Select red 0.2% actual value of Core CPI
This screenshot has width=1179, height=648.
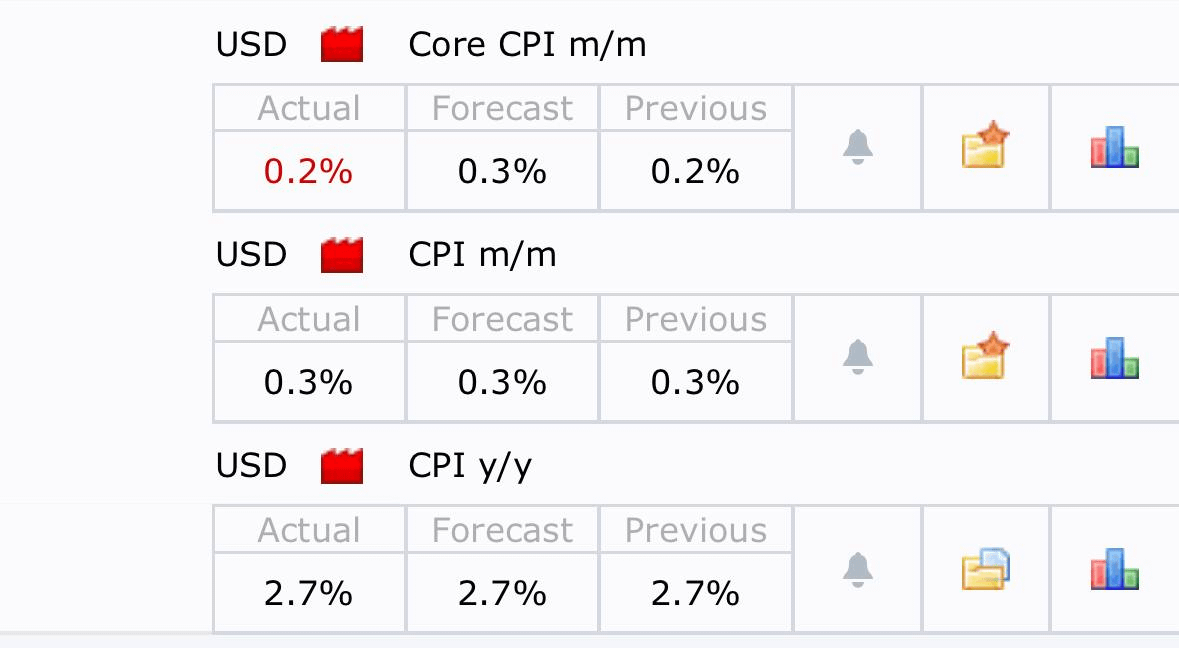pos(308,171)
